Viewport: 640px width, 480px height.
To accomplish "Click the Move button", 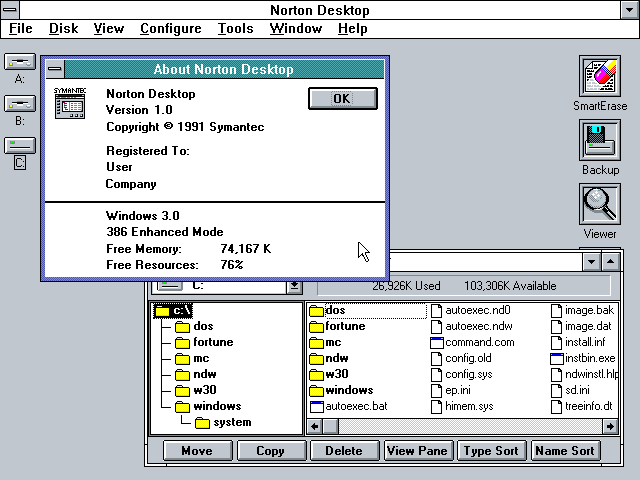I will coord(197,451).
